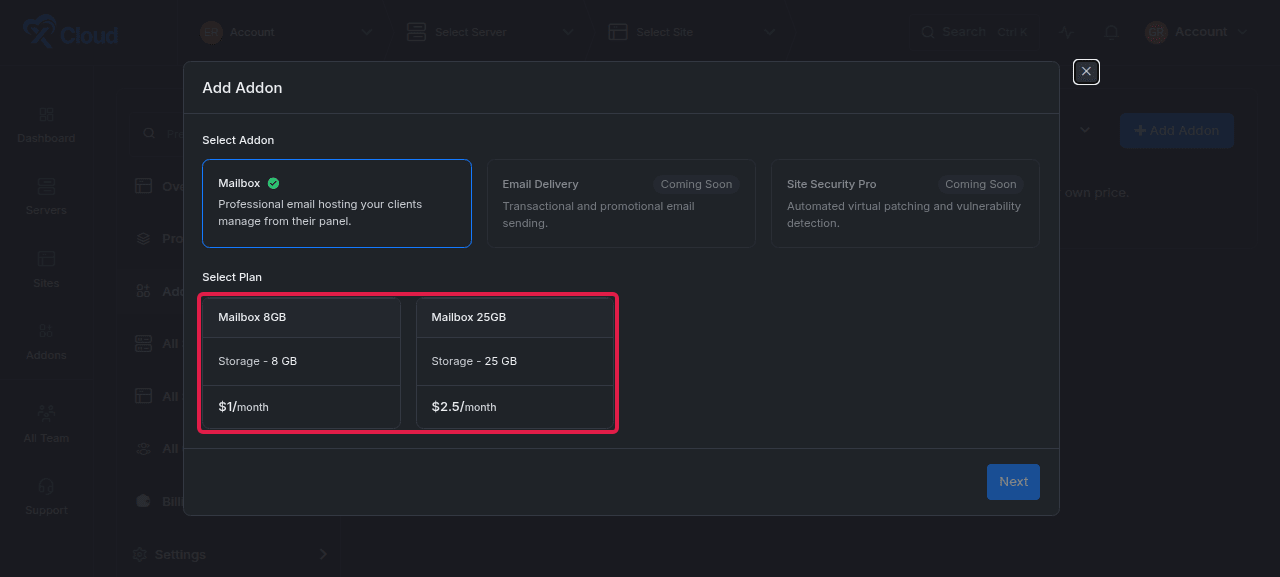Open the activity pulse icon
This screenshot has width=1280, height=577.
click(1066, 32)
